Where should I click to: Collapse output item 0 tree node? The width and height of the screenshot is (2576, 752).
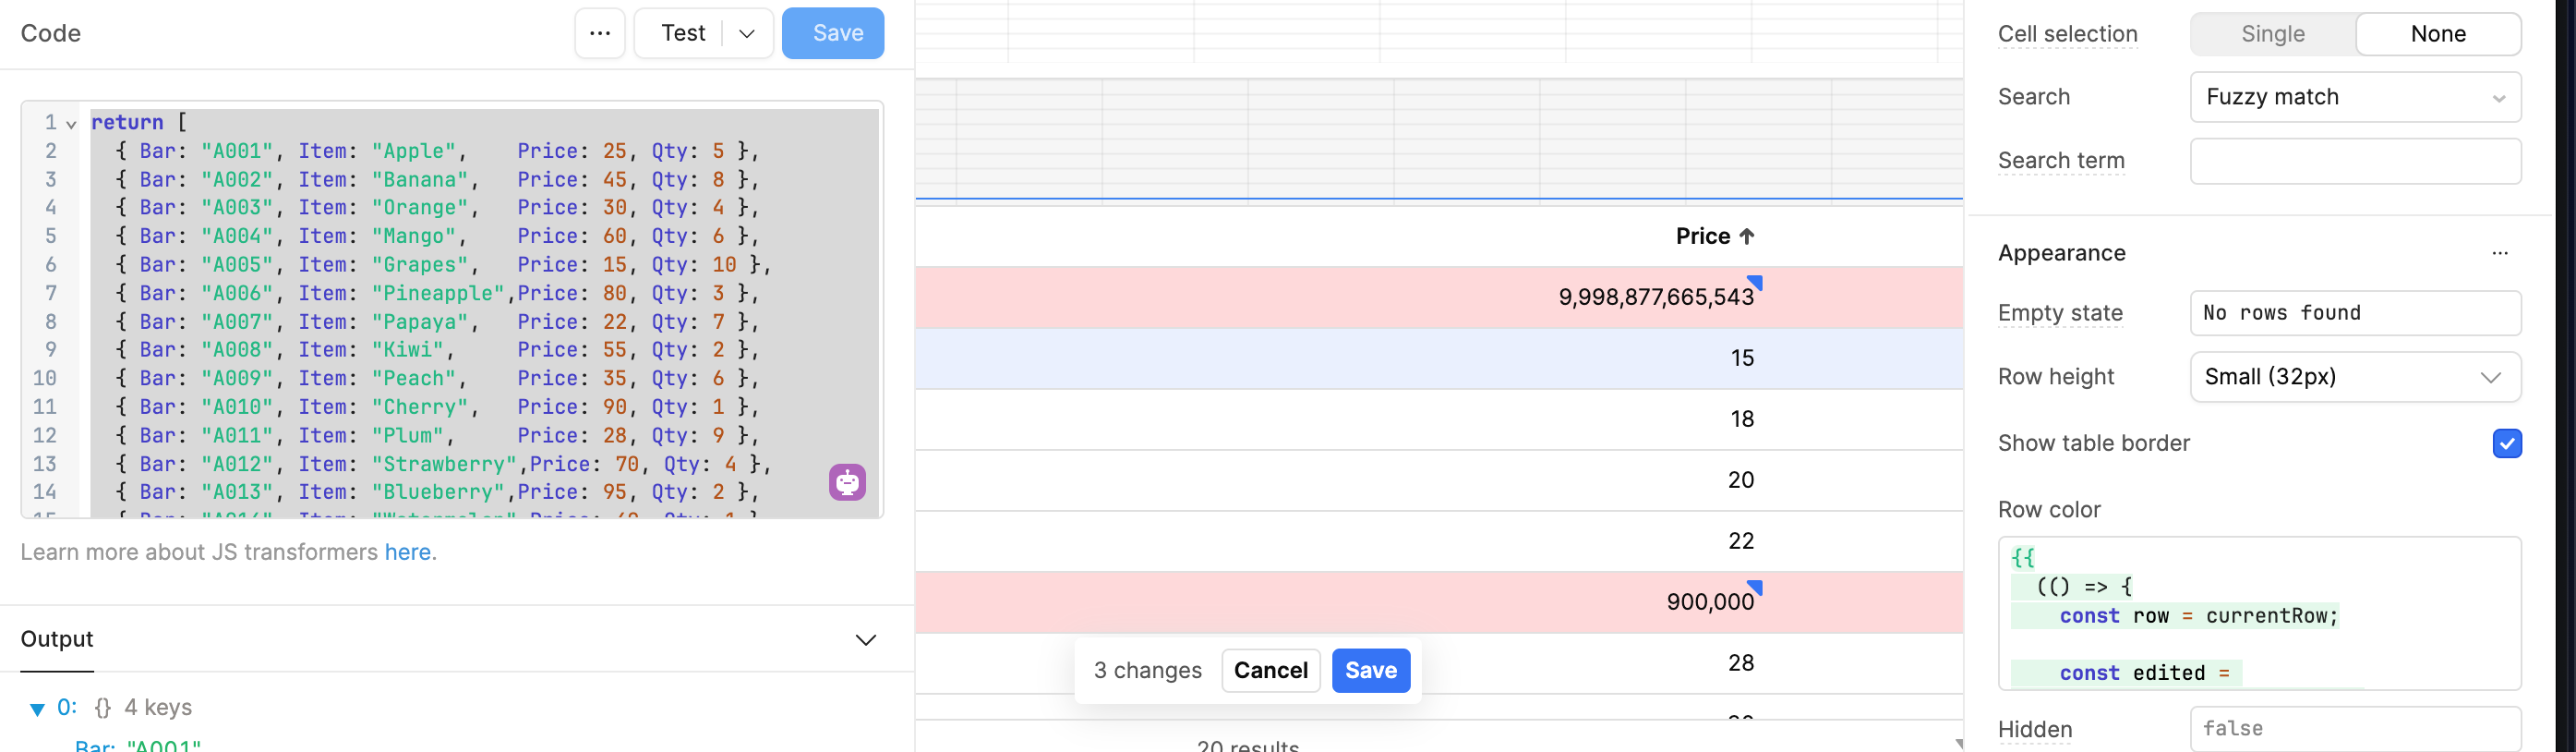tap(37, 709)
